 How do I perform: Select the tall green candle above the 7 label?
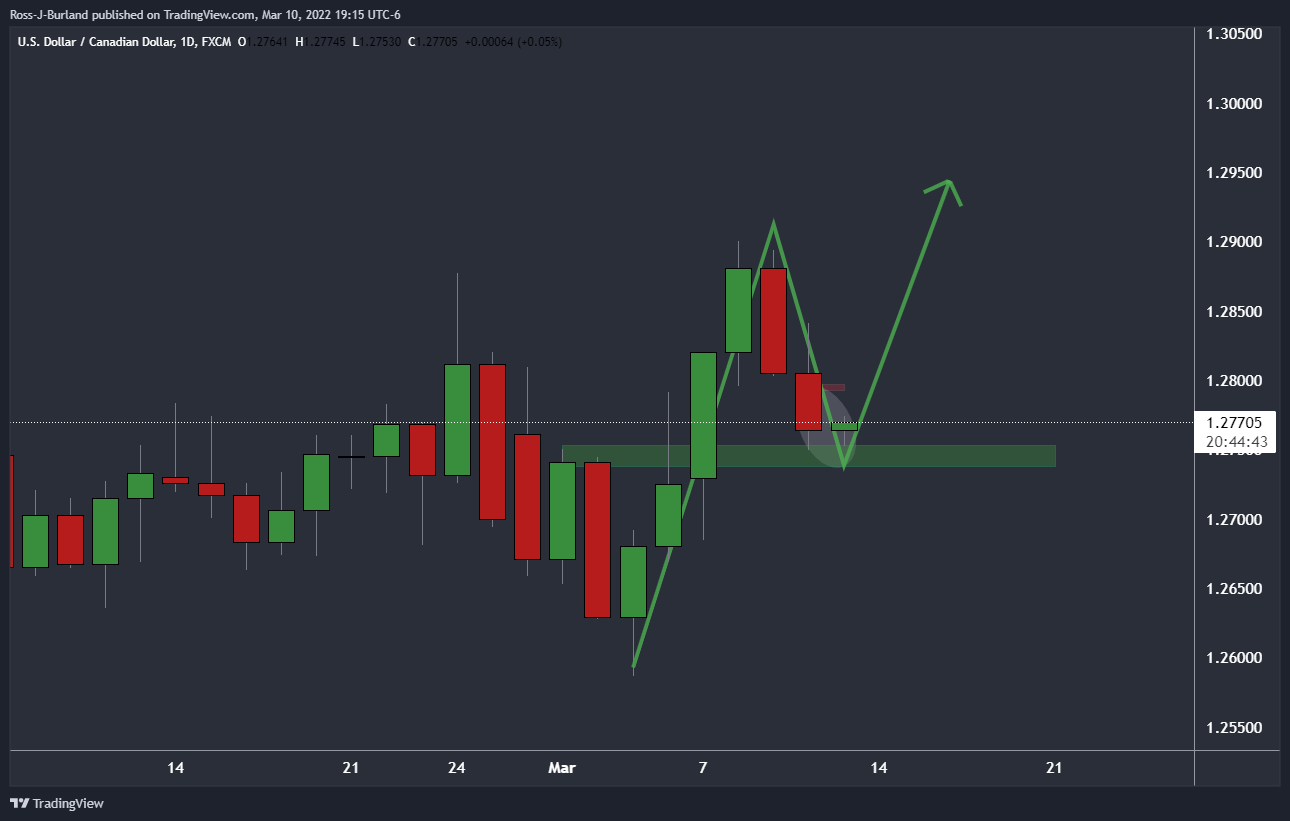(703, 415)
